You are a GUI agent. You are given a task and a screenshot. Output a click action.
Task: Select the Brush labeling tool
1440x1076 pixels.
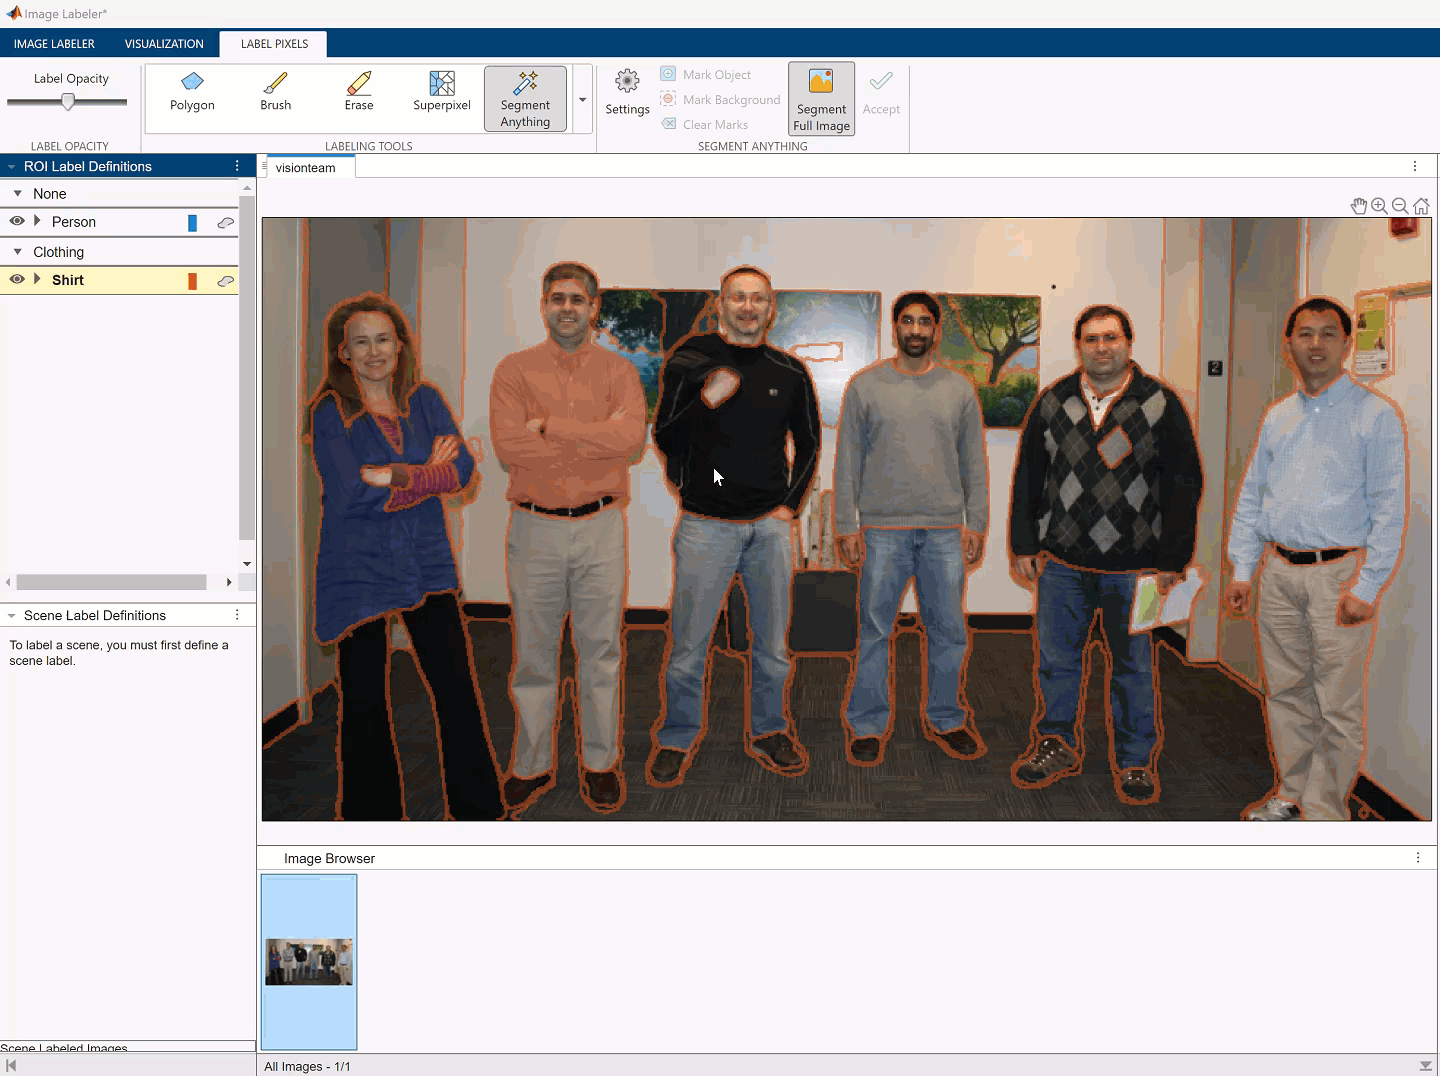pyautogui.click(x=275, y=92)
